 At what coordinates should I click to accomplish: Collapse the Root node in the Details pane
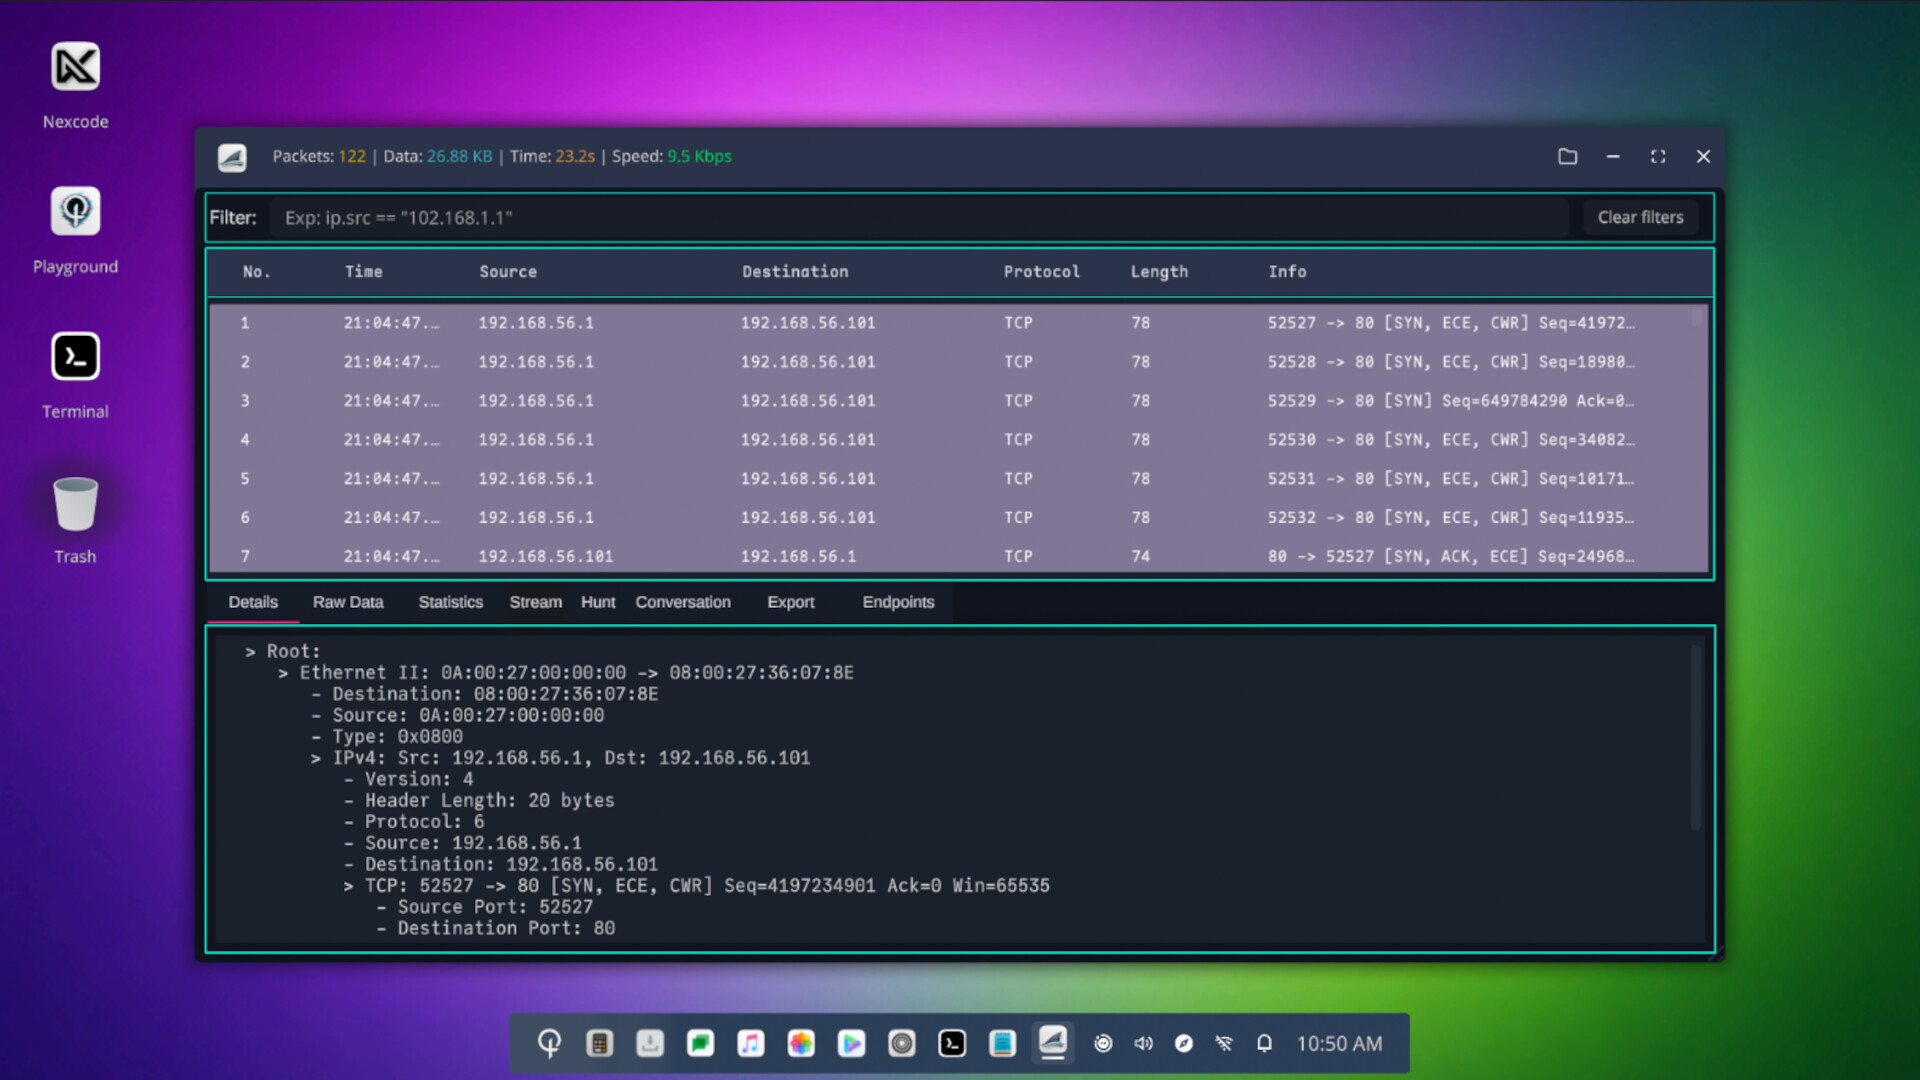tap(252, 650)
